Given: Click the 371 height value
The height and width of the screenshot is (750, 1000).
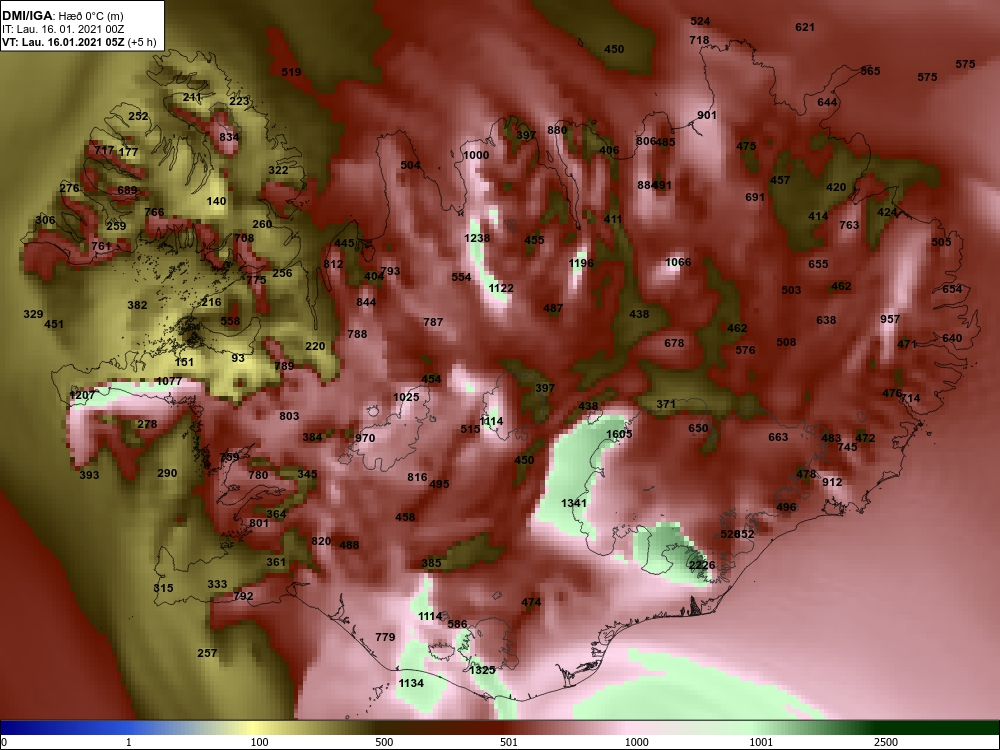Looking at the screenshot, I should coord(666,404).
